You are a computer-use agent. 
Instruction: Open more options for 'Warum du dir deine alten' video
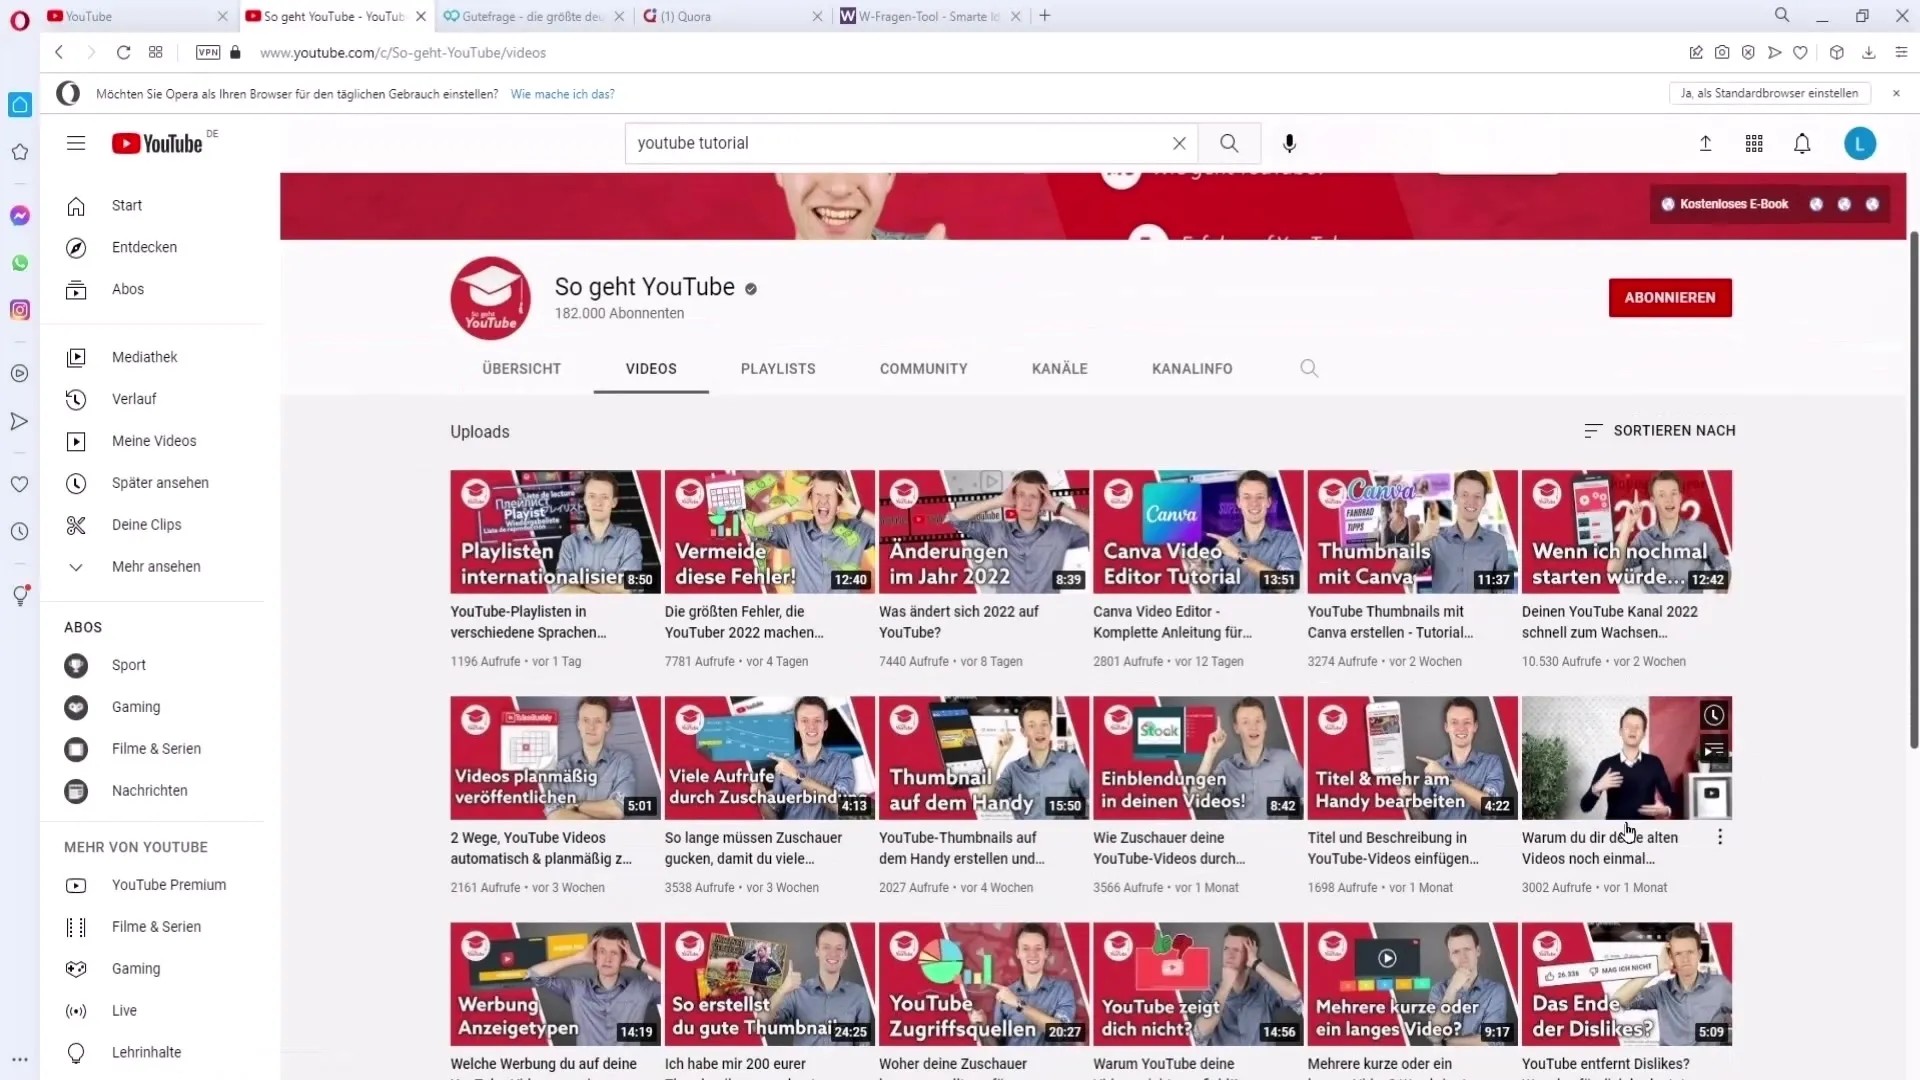click(x=1720, y=837)
